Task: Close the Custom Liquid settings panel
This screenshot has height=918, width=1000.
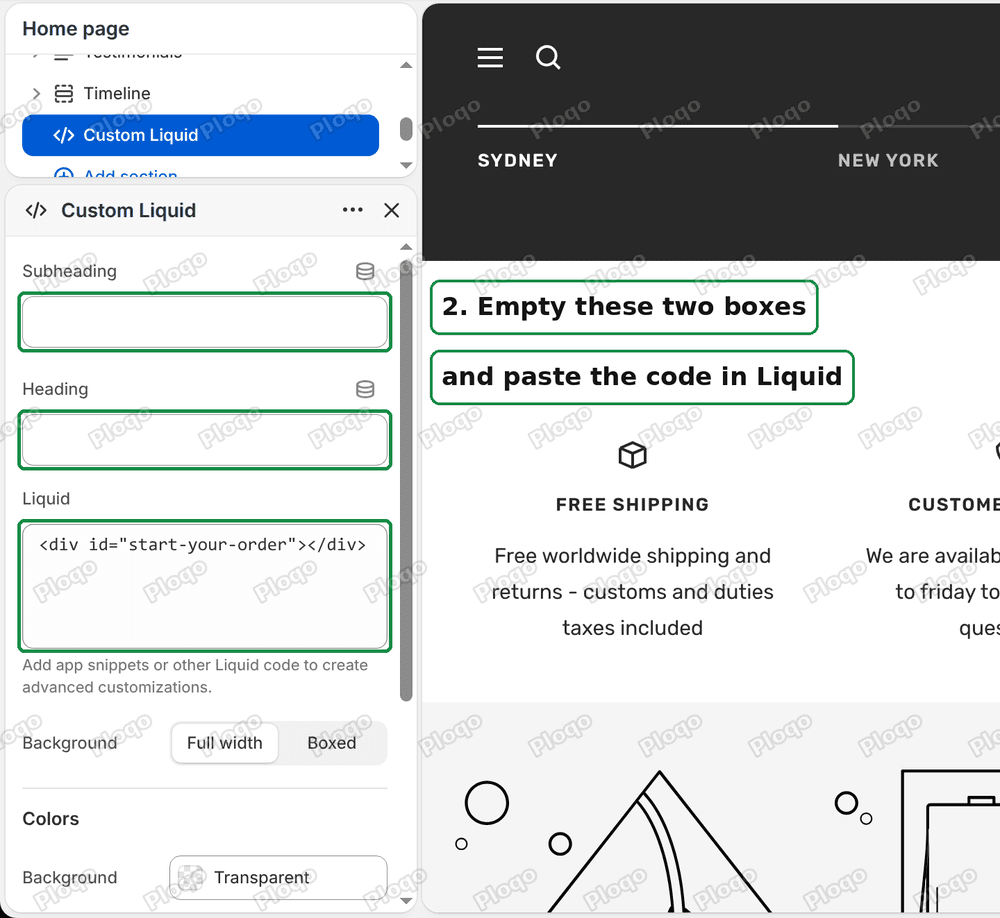Action: 392,211
